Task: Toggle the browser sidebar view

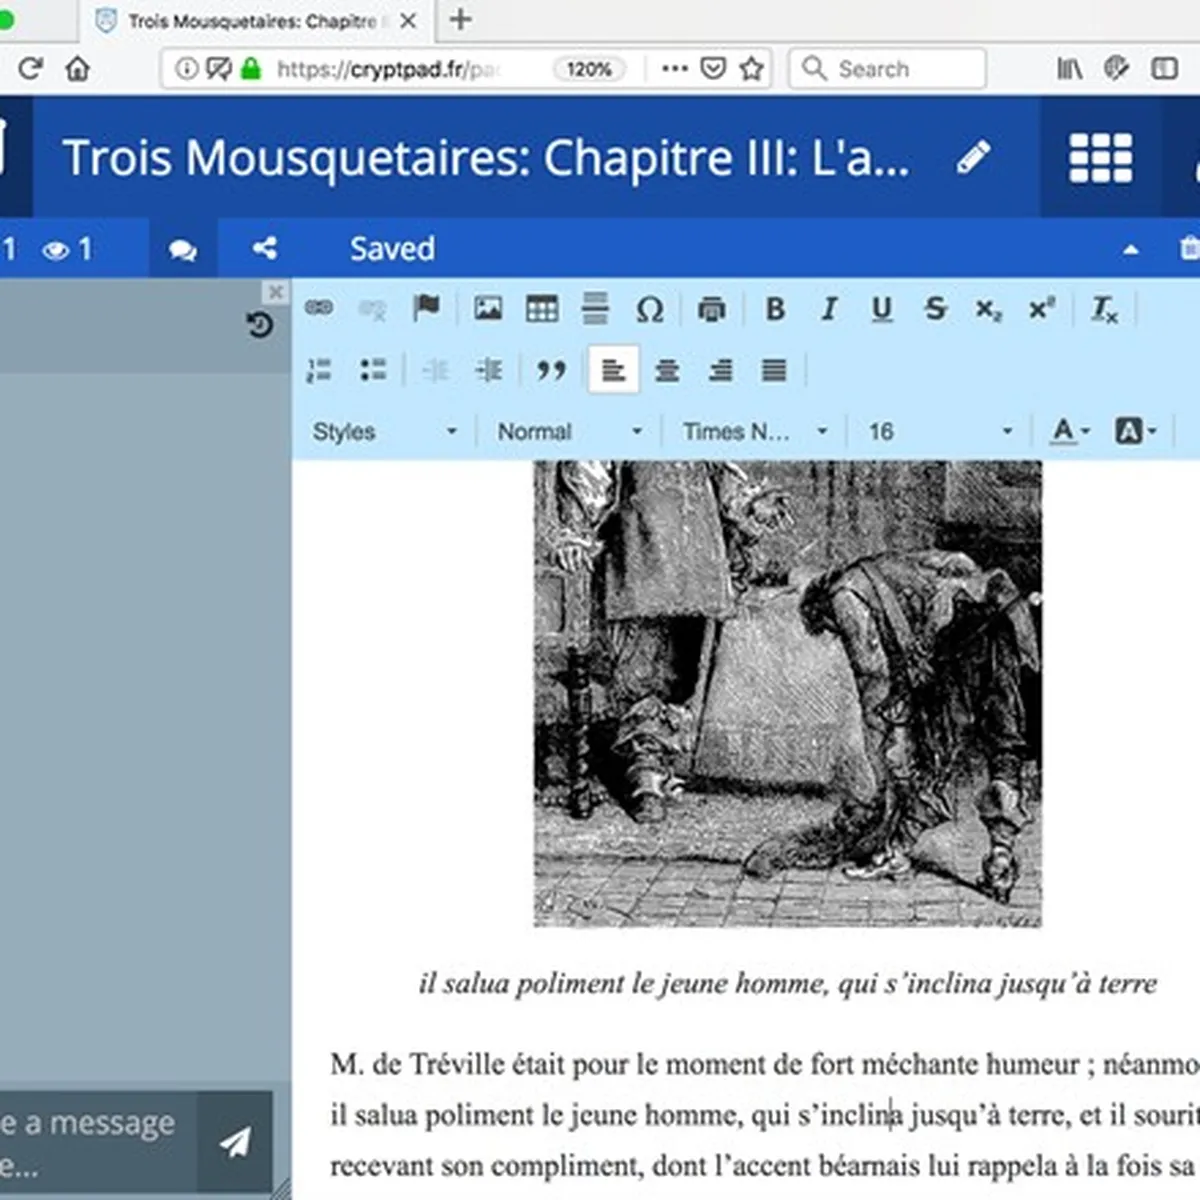Action: tap(1164, 68)
